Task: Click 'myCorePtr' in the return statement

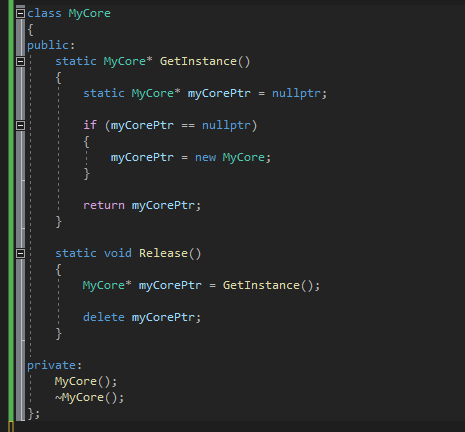Action: point(163,205)
